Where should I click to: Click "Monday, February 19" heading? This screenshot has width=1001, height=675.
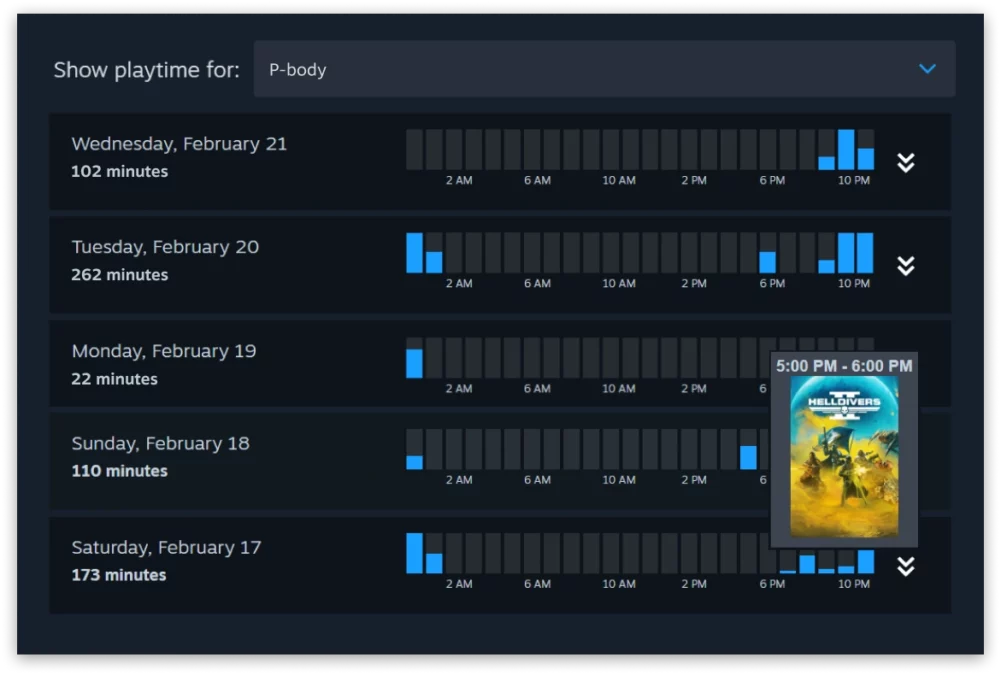[x=163, y=351]
